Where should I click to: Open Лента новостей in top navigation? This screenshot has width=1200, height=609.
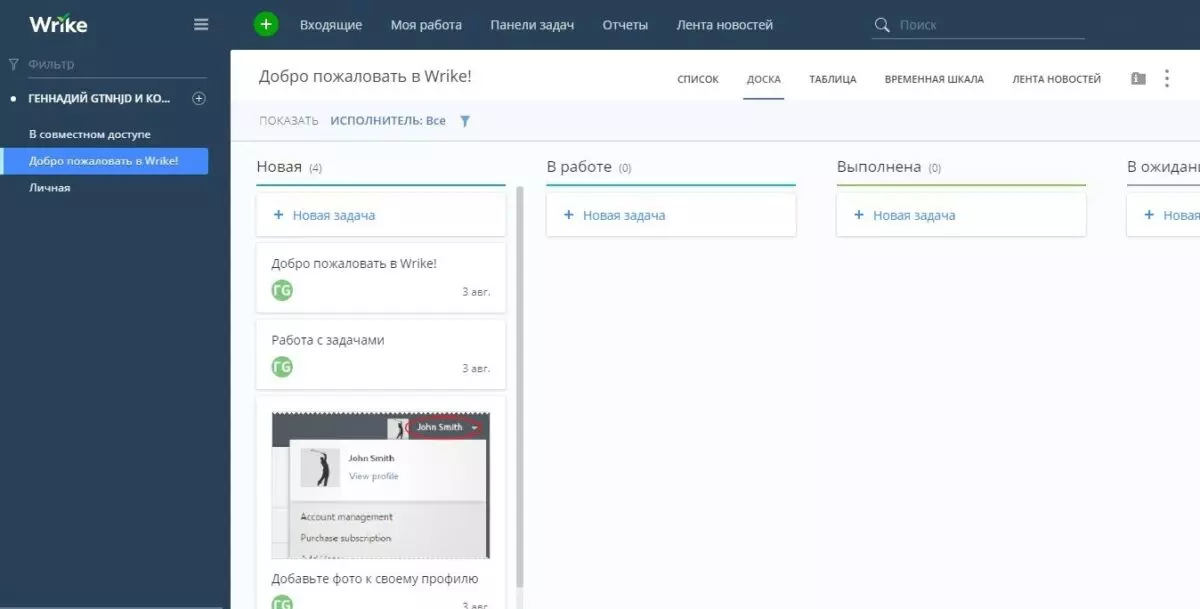point(724,25)
